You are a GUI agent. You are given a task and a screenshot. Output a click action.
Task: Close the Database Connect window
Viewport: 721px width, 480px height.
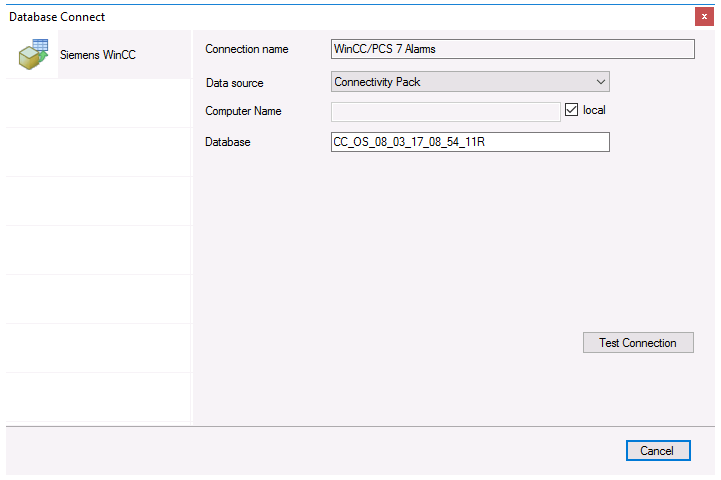point(704,17)
